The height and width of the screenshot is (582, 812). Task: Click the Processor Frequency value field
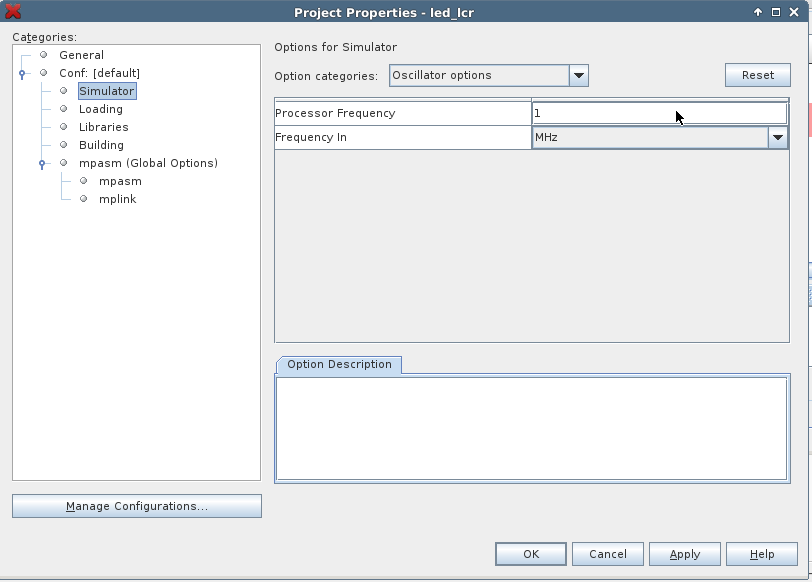pos(658,113)
